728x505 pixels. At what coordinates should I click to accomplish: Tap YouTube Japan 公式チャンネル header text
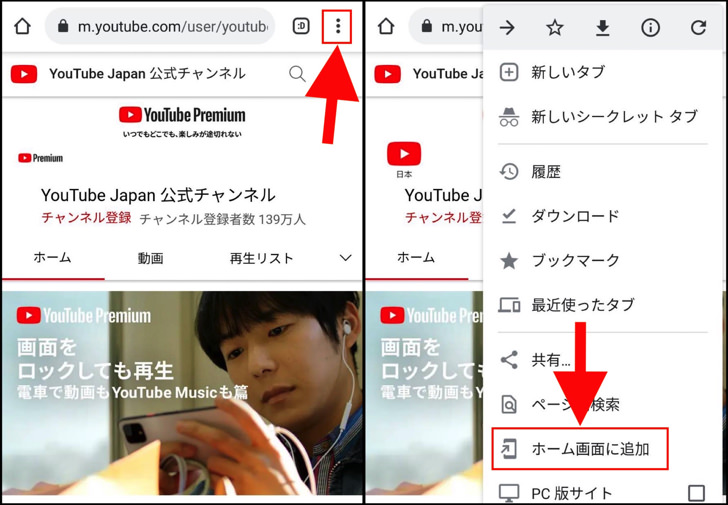coord(147,74)
